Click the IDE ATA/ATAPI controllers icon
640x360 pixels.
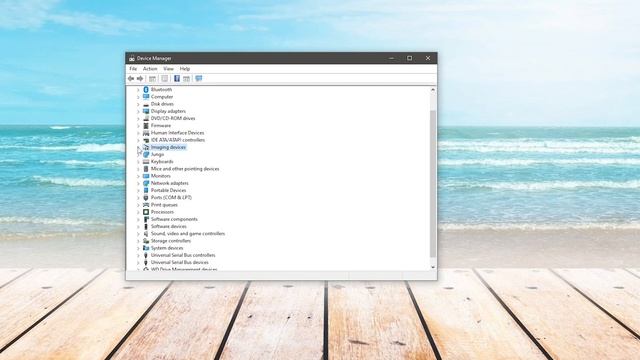point(146,140)
